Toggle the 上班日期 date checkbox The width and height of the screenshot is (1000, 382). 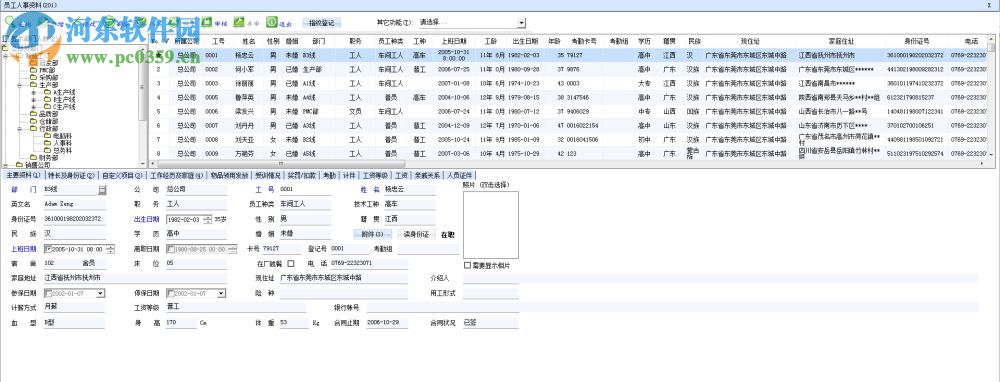click(x=48, y=249)
